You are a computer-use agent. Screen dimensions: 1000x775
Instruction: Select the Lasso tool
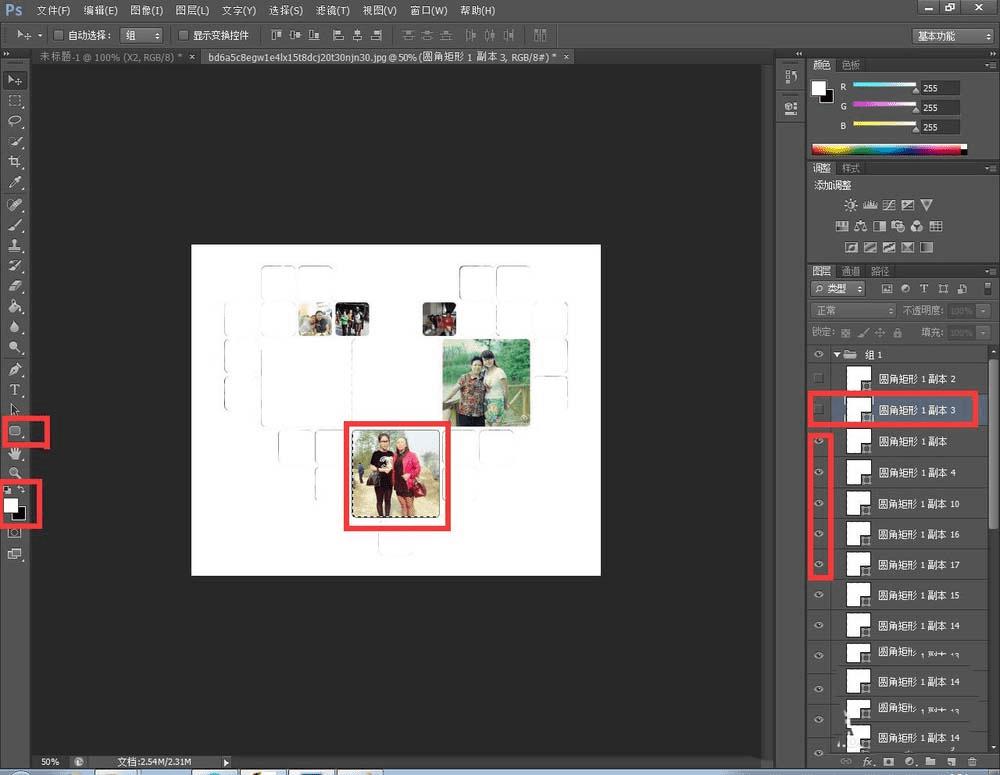click(x=15, y=120)
